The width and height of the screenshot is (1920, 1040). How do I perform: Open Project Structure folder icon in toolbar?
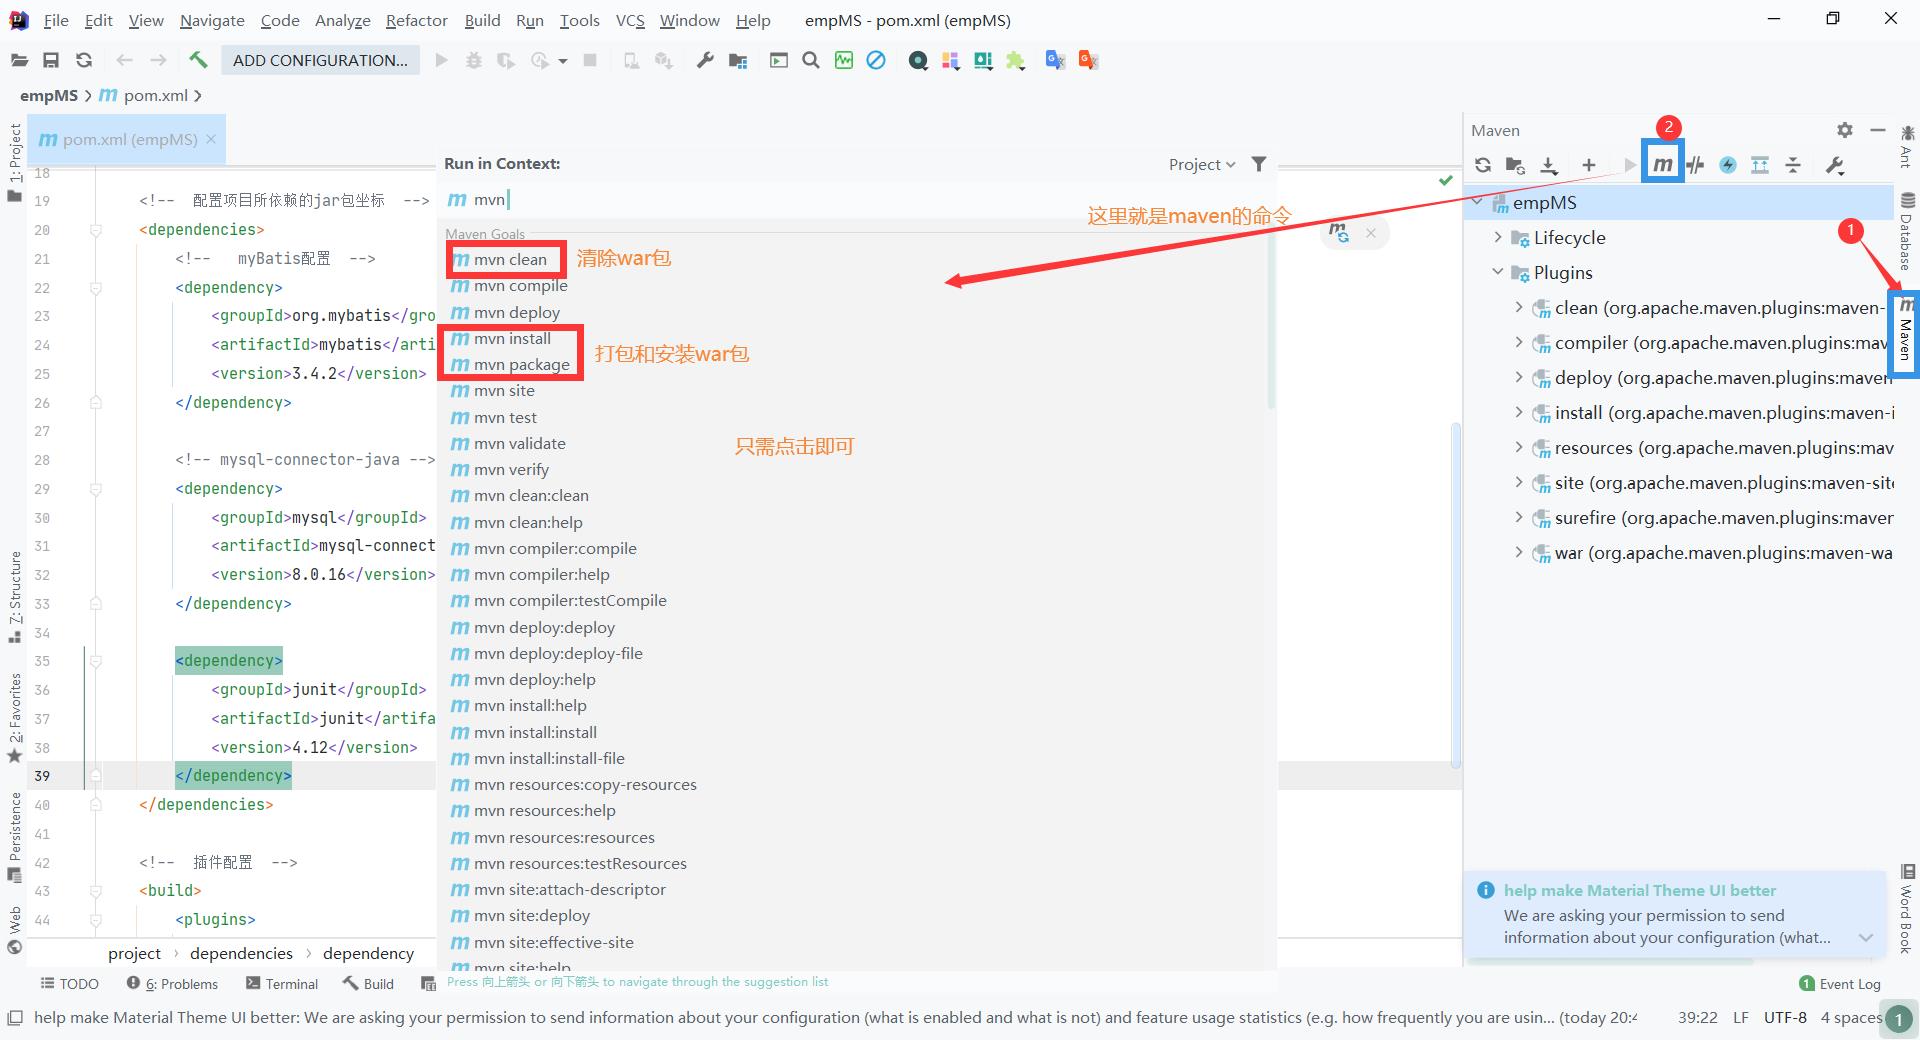(x=738, y=60)
